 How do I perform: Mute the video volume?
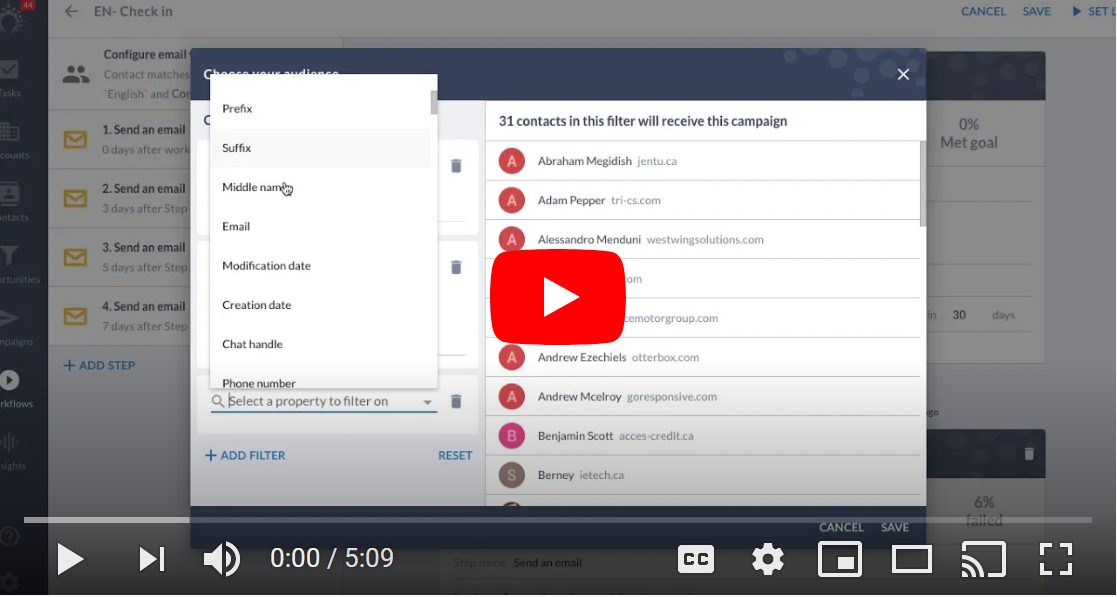coord(221,559)
